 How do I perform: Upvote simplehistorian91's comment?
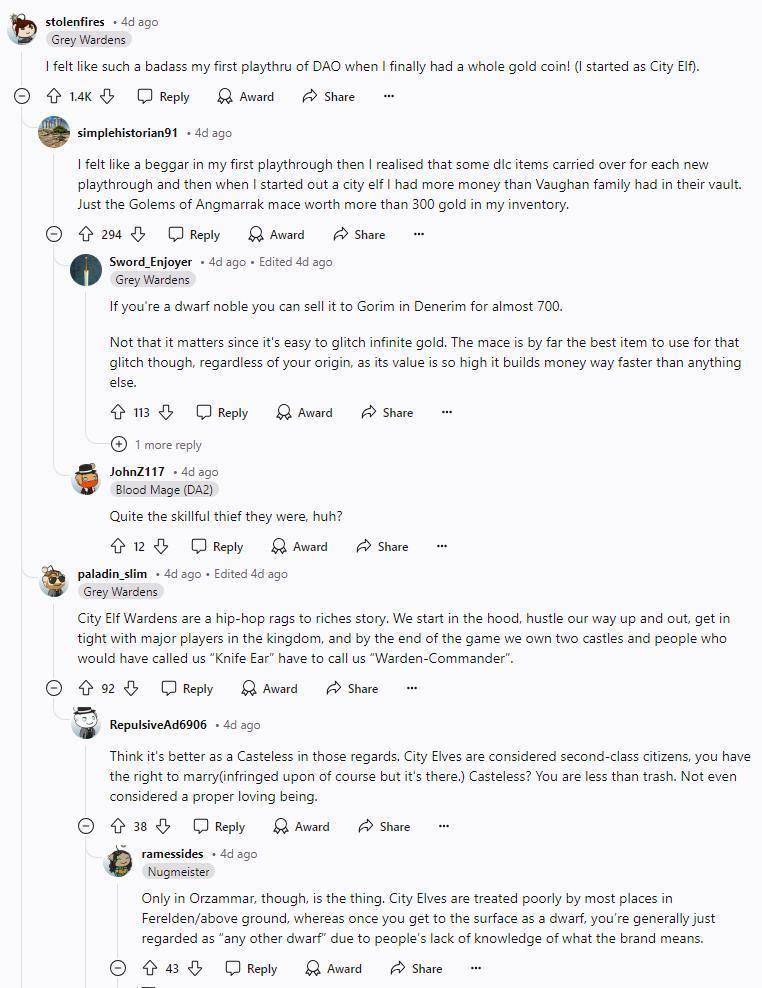click(86, 234)
